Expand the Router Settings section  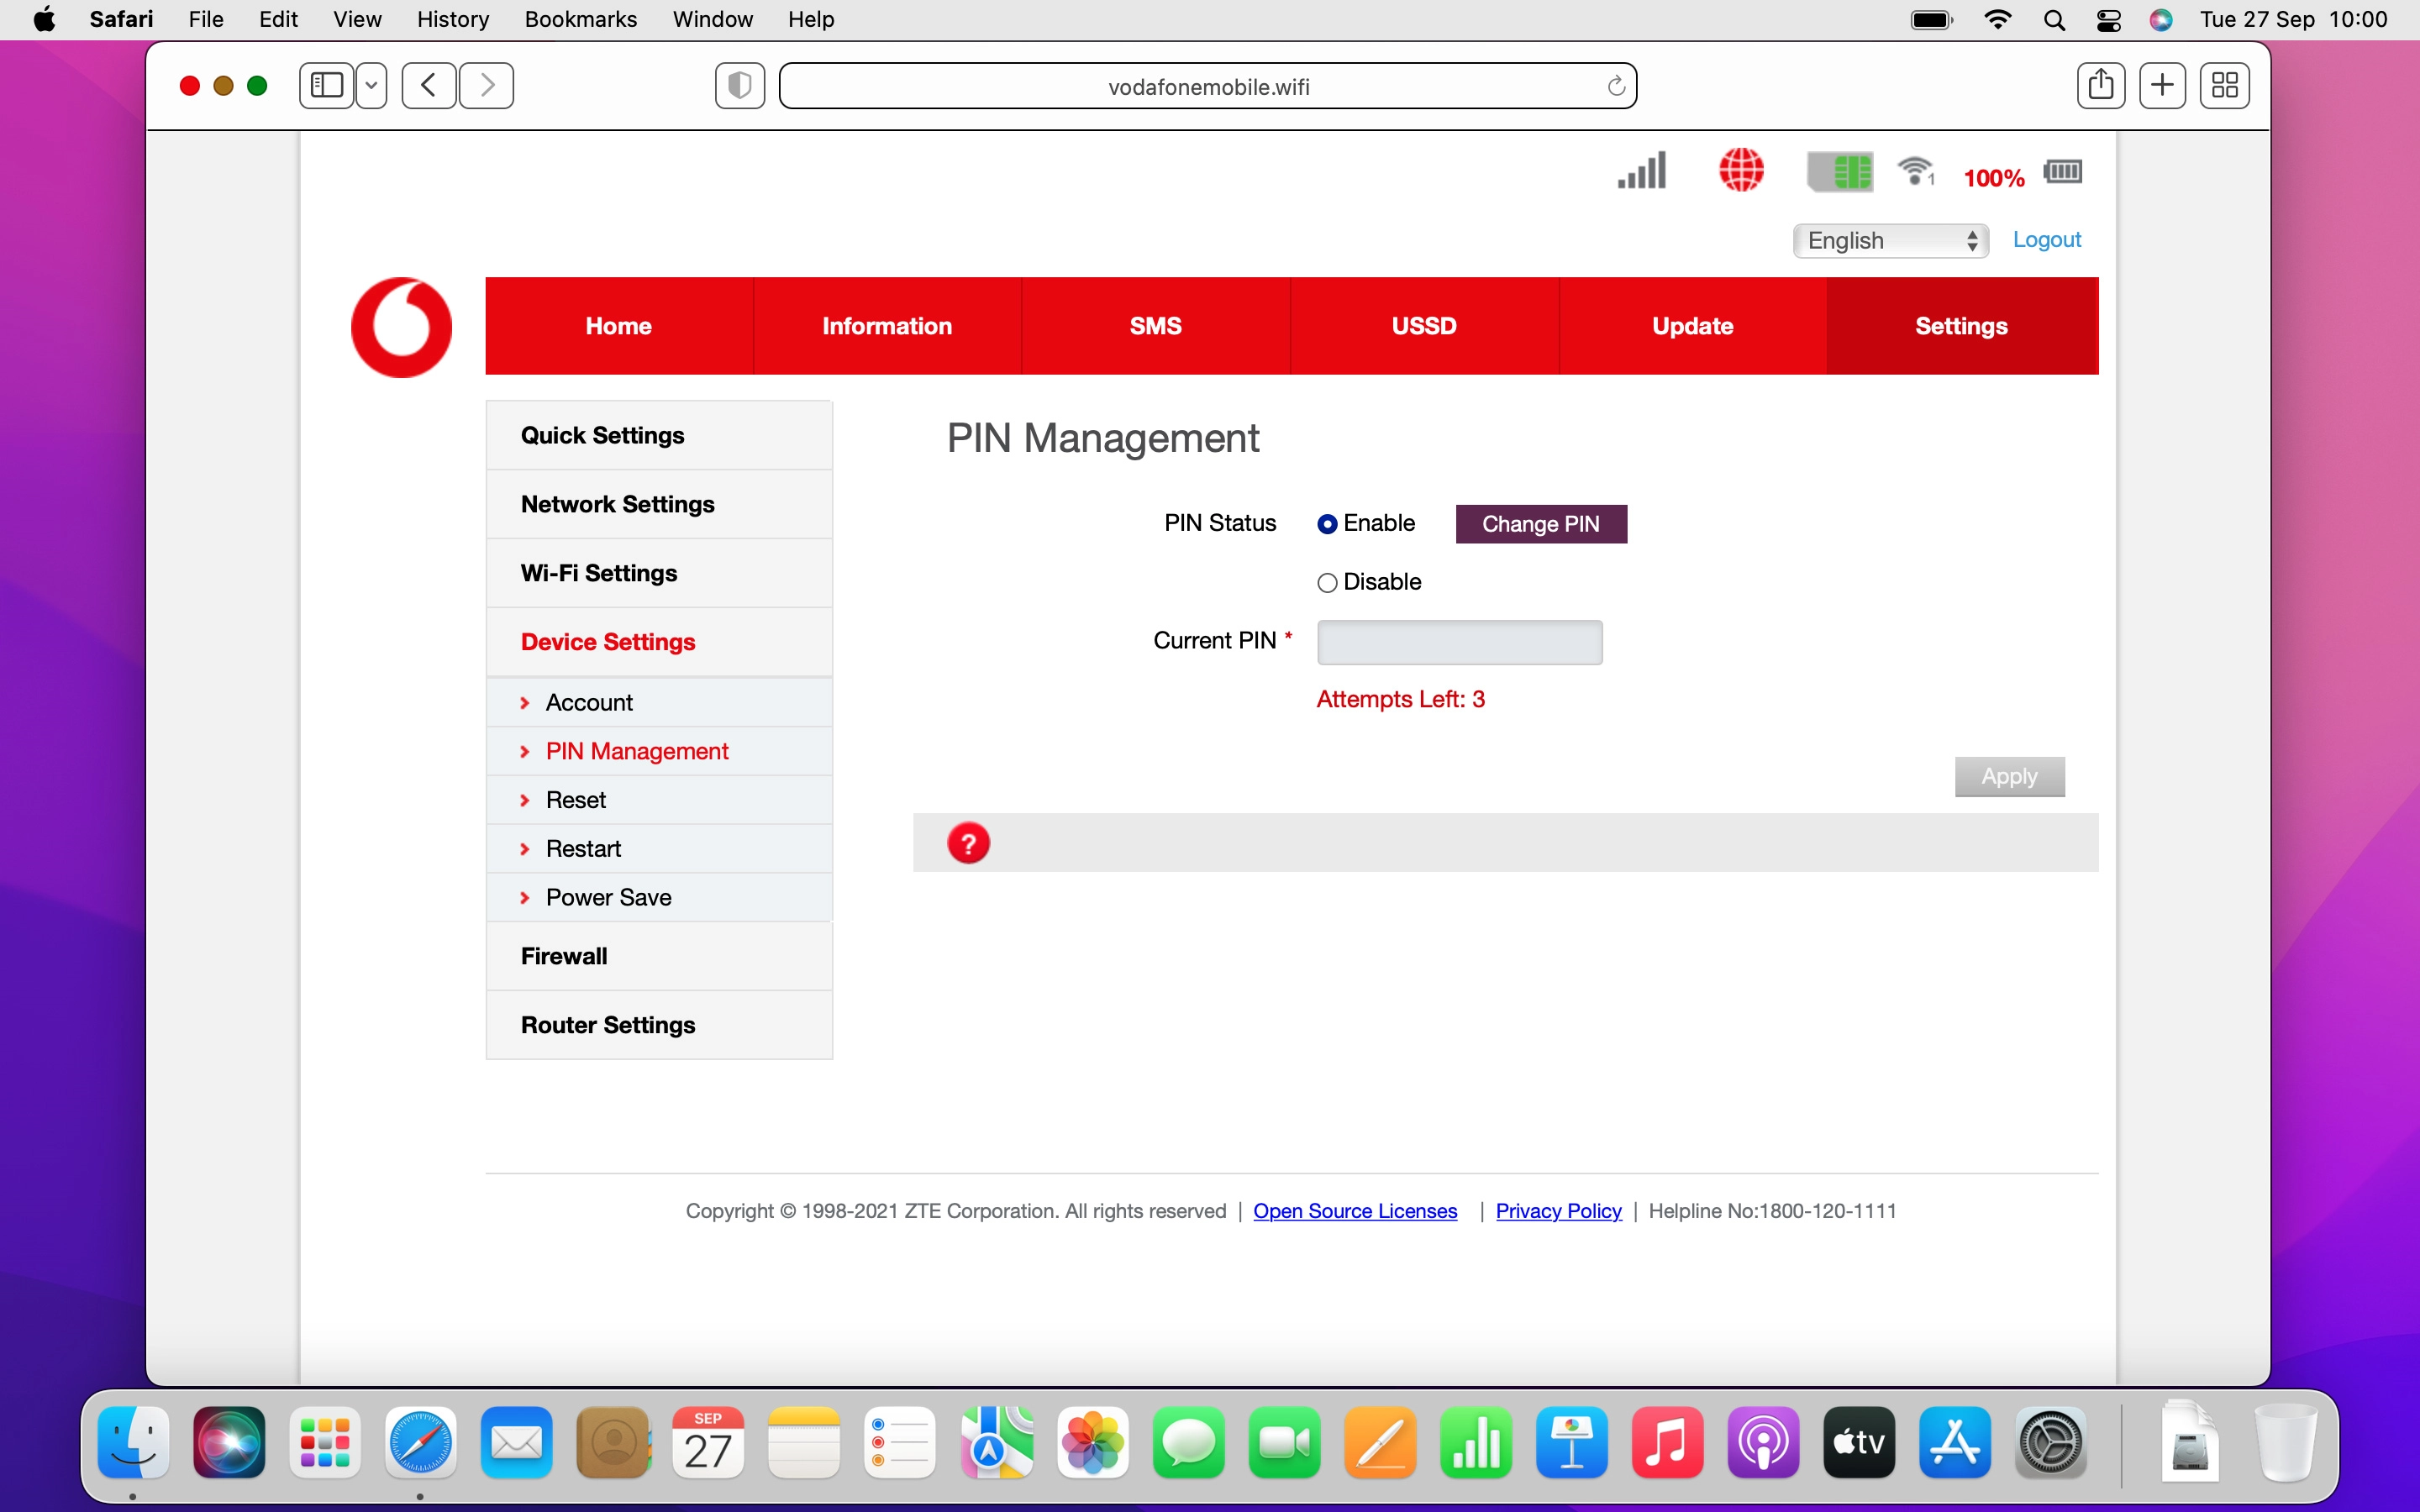(607, 1025)
